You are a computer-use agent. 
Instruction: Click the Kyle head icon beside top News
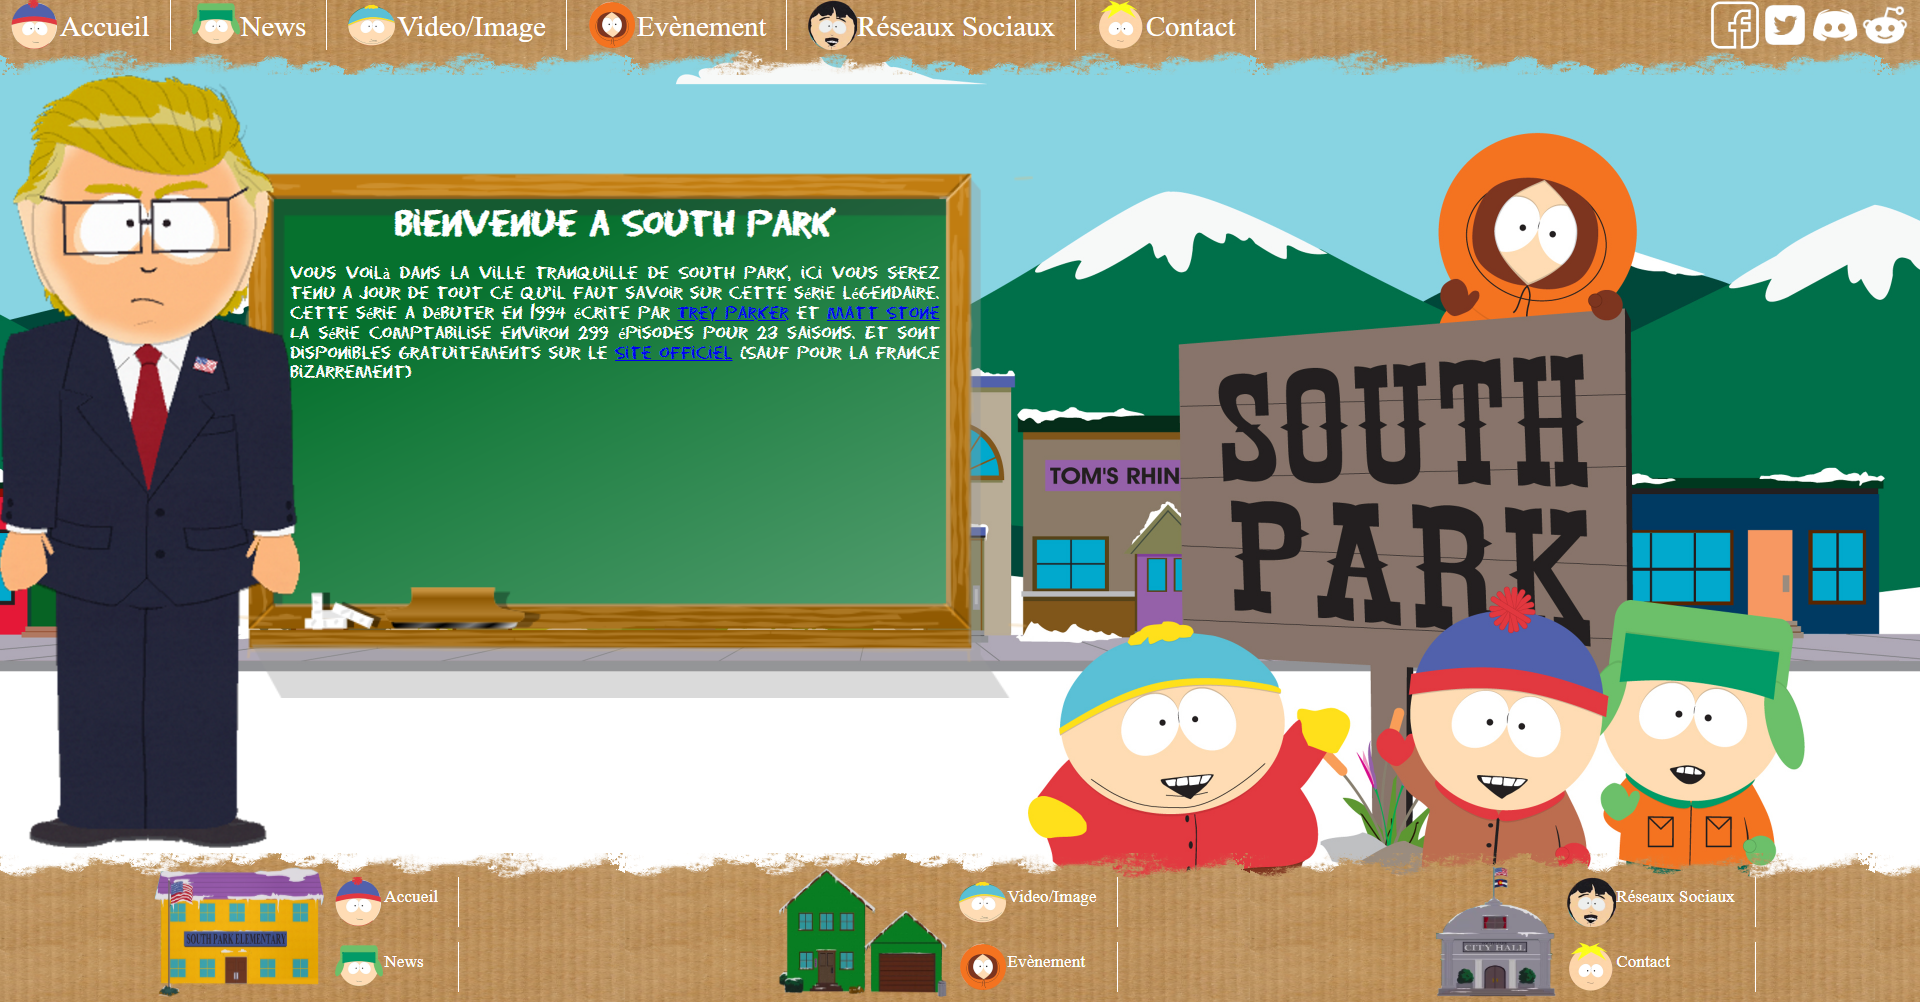[x=215, y=25]
